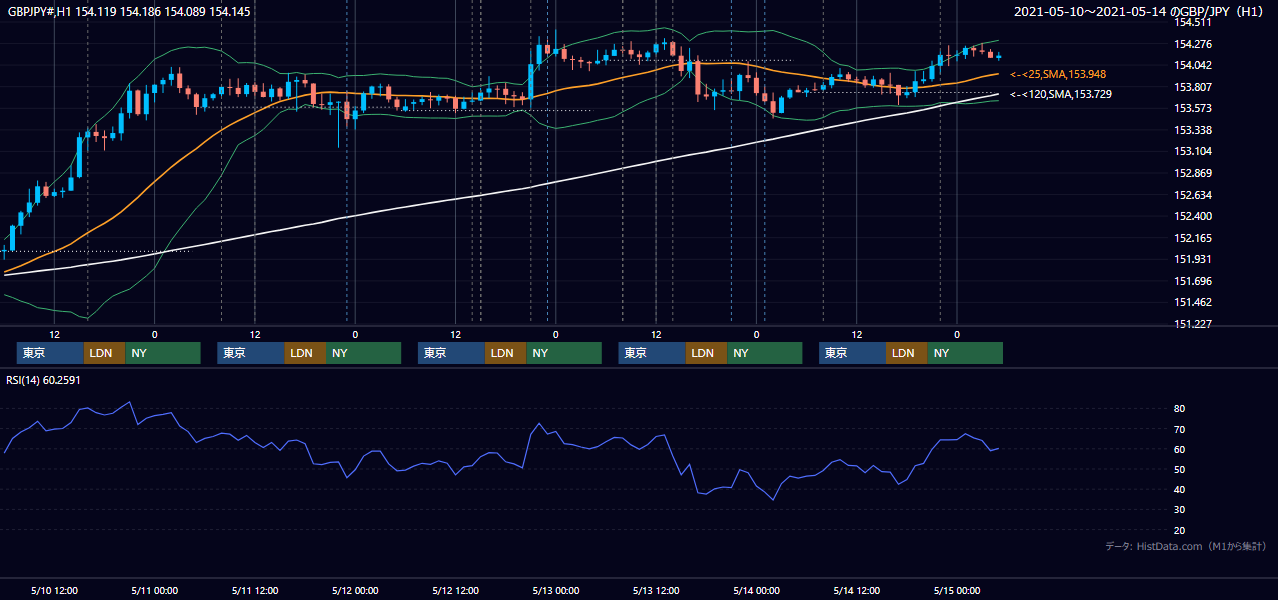The width and height of the screenshot is (1278, 600).
Task: Click the 5/14 12:00 time label
Action: coord(856,591)
